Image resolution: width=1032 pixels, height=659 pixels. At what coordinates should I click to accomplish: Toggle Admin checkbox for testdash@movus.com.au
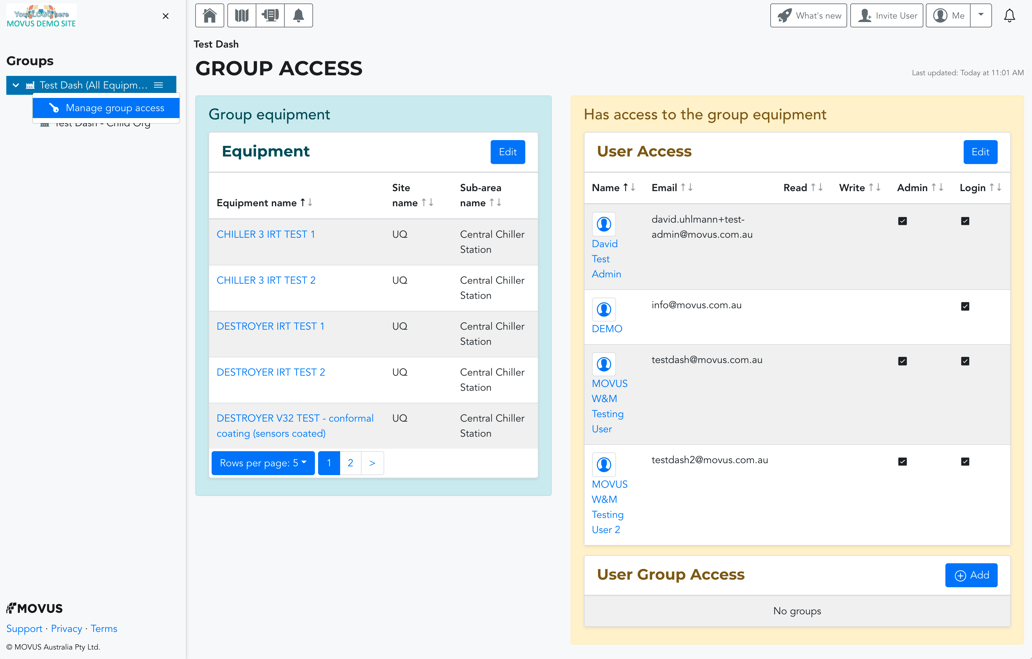902,361
